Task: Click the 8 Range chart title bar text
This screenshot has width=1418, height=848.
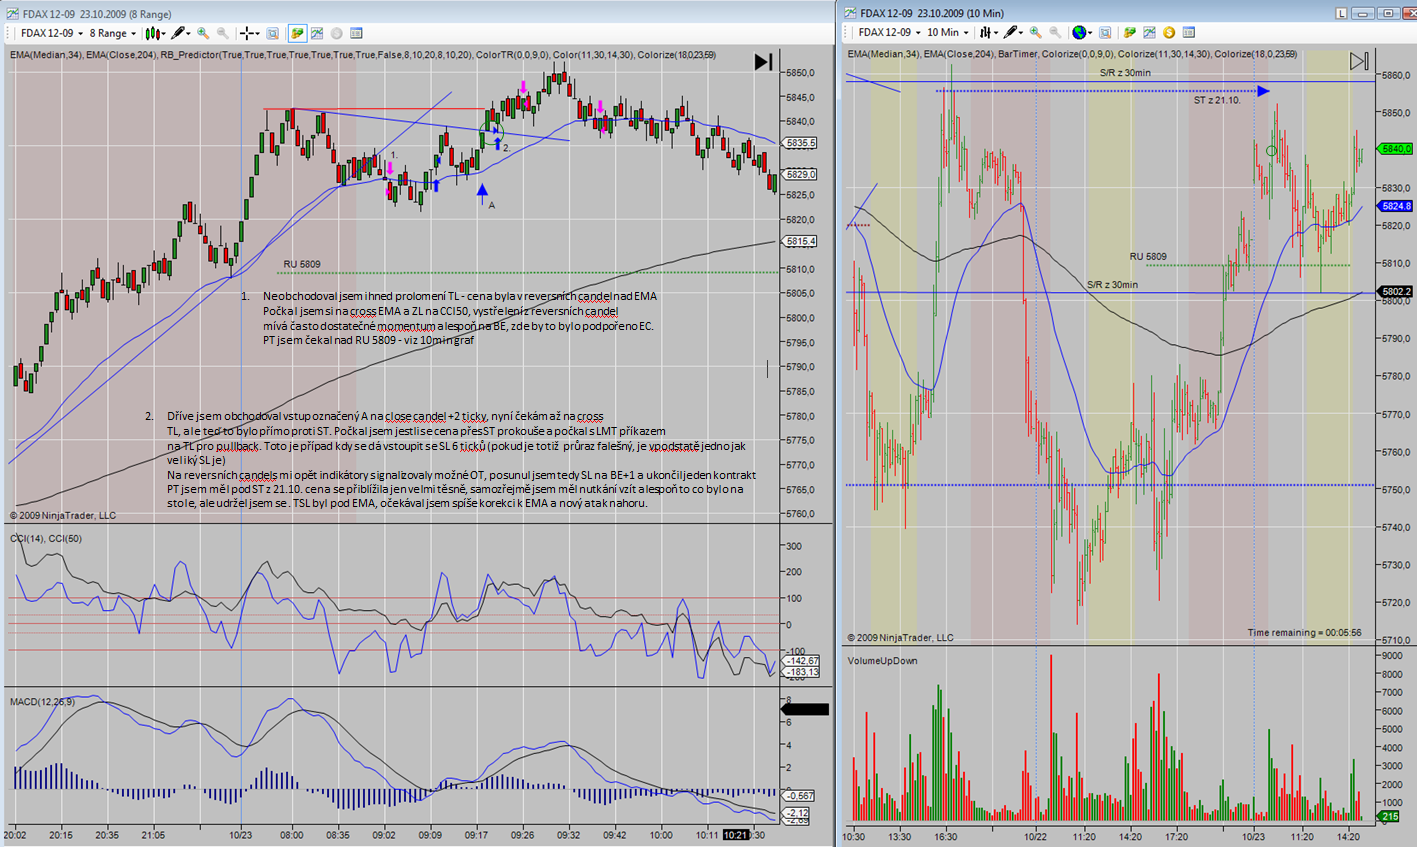Action: pyautogui.click(x=97, y=14)
